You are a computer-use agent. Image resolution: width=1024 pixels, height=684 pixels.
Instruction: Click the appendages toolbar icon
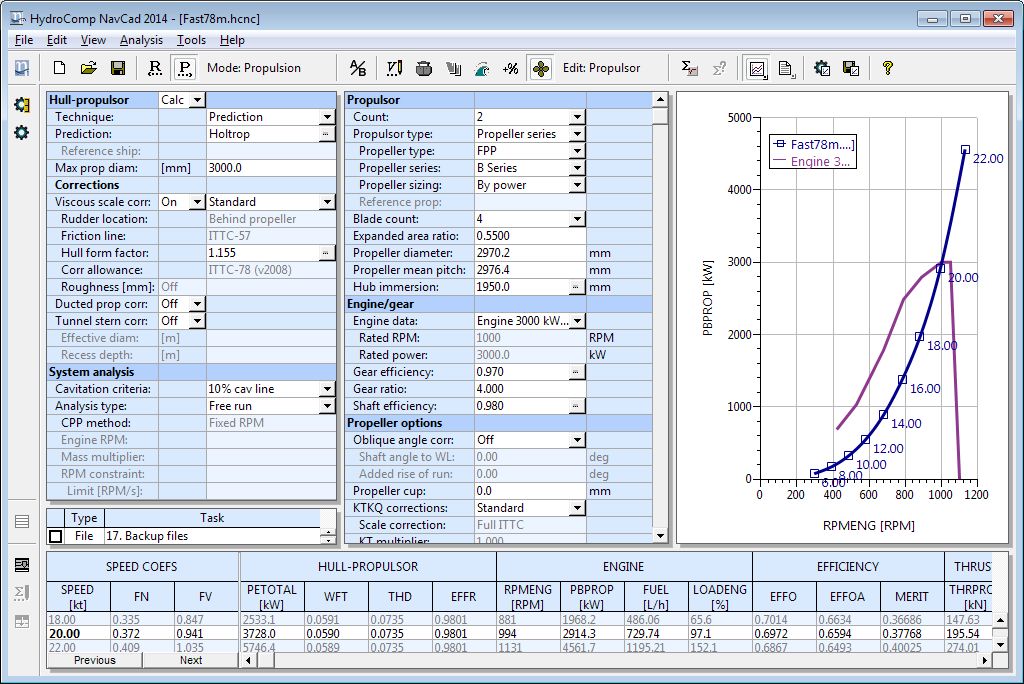pyautogui.click(x=453, y=68)
